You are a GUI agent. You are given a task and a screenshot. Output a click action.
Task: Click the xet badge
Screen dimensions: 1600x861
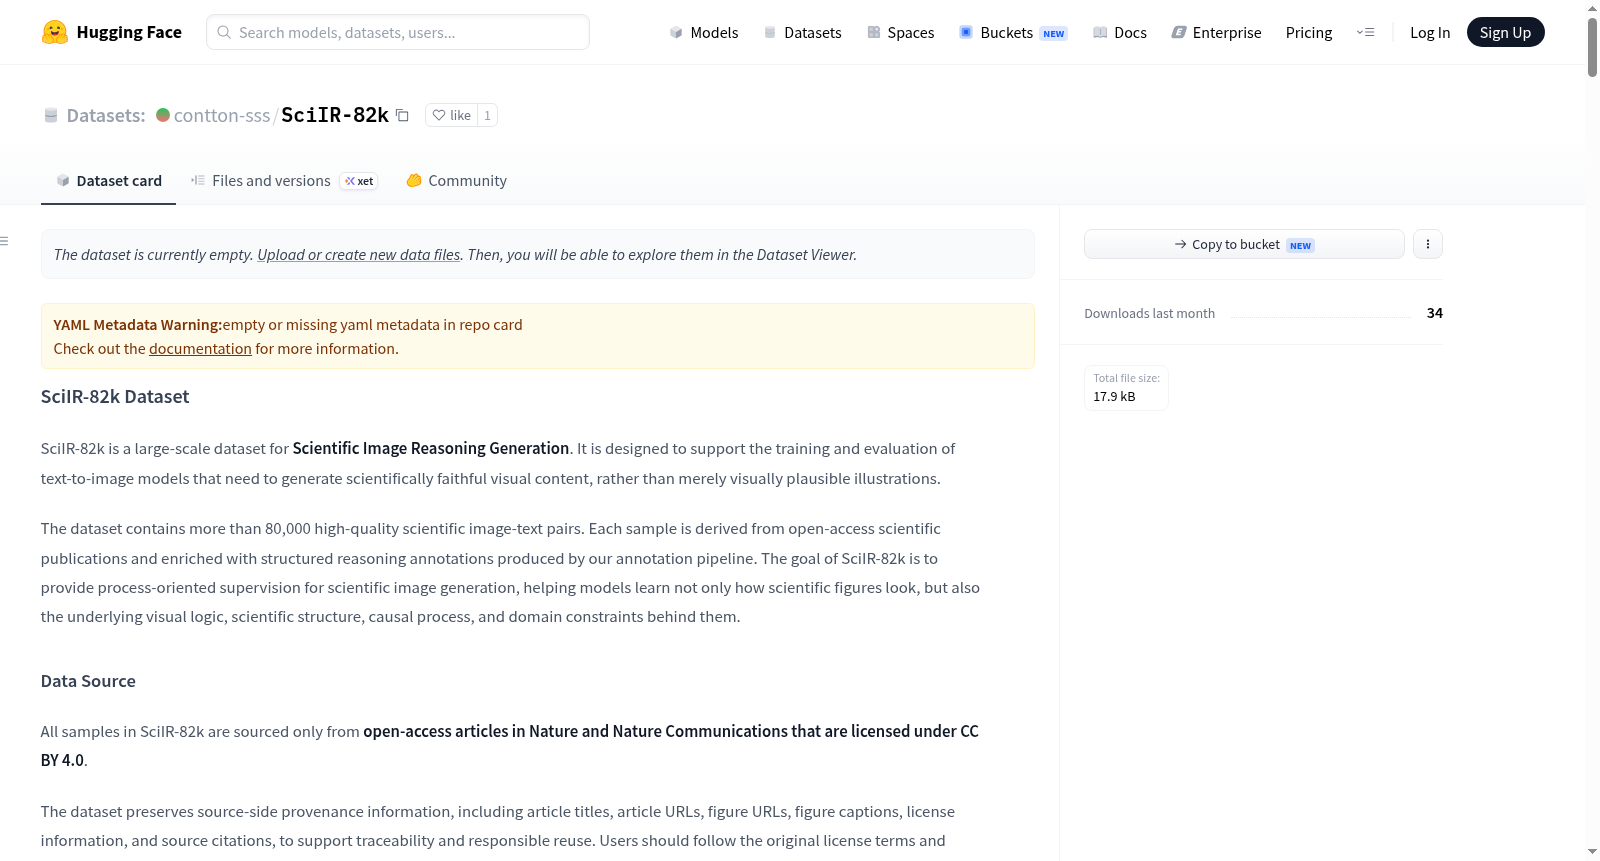(359, 181)
